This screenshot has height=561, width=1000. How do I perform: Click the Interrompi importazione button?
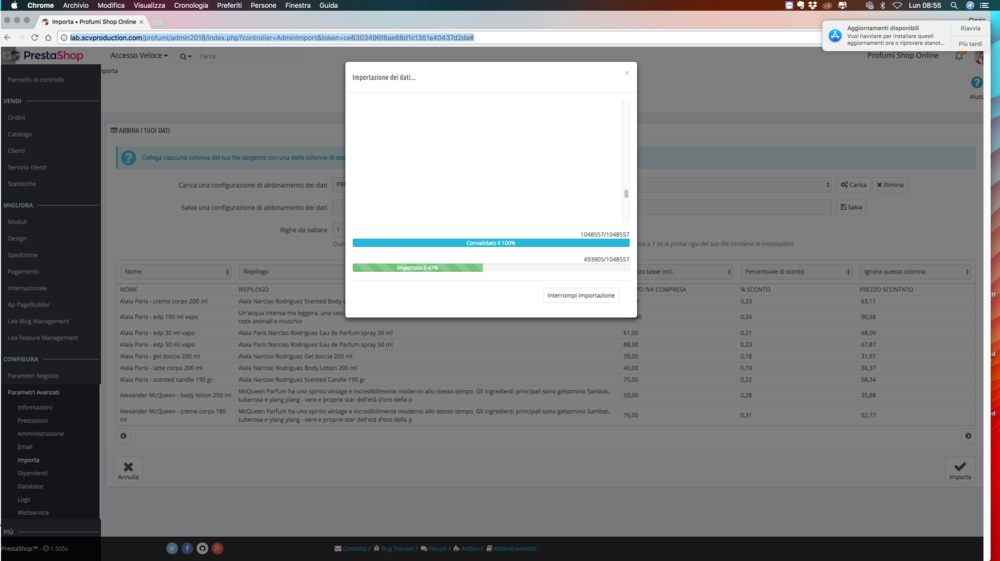click(x=580, y=295)
